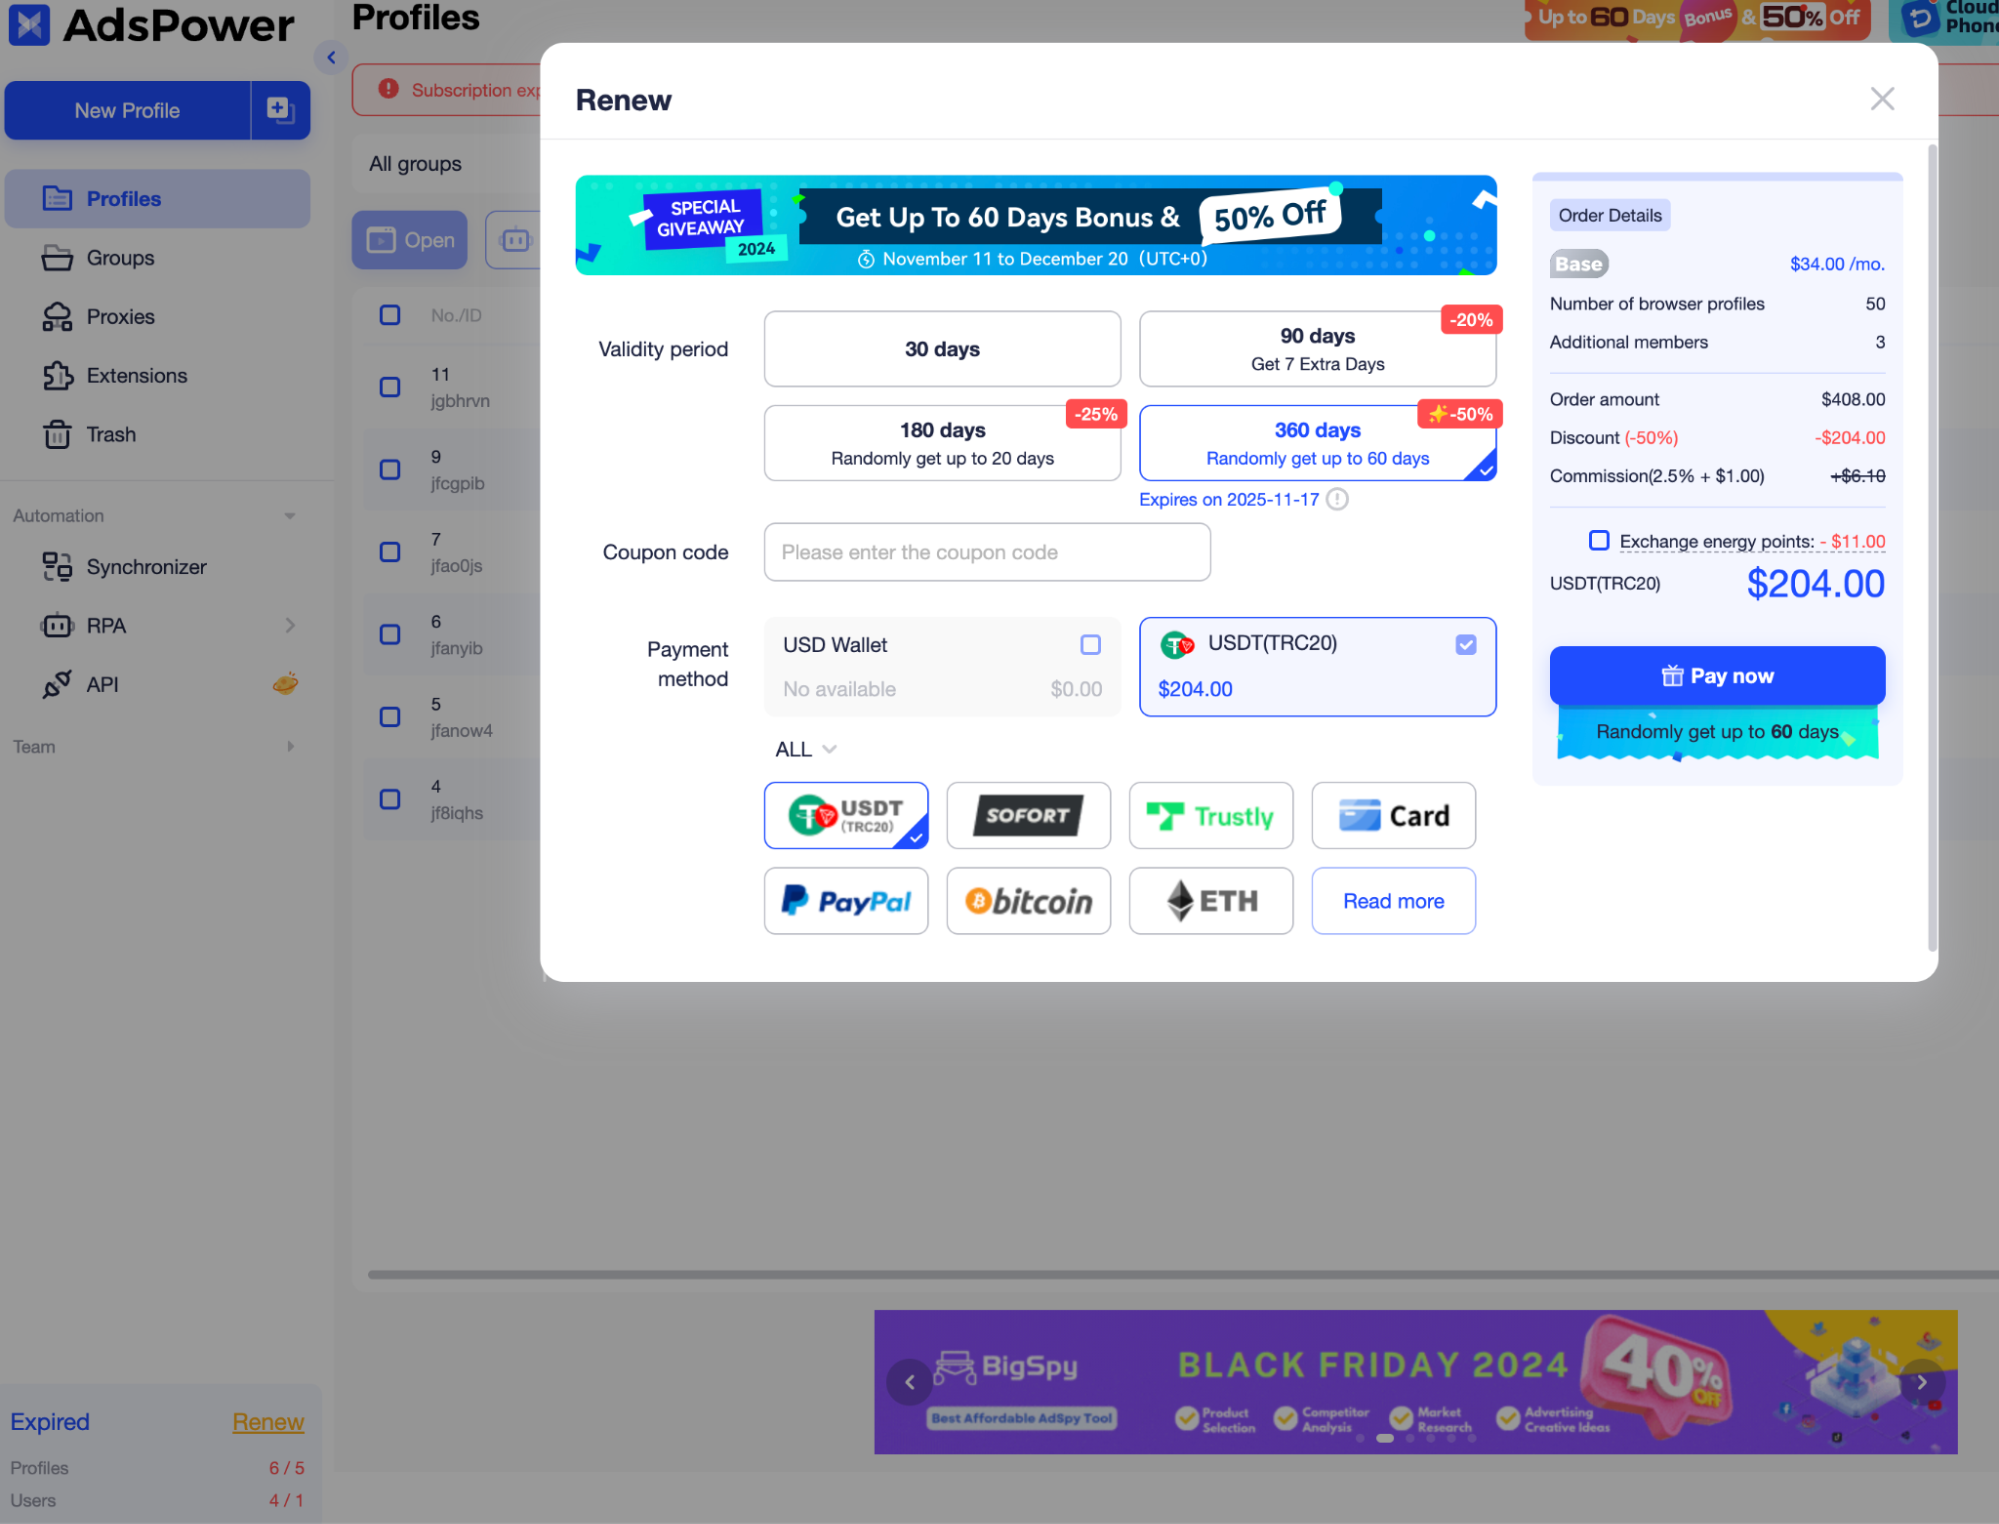Check the USD Wallet checkbox
The height and width of the screenshot is (1524, 1999).
coord(1091,645)
